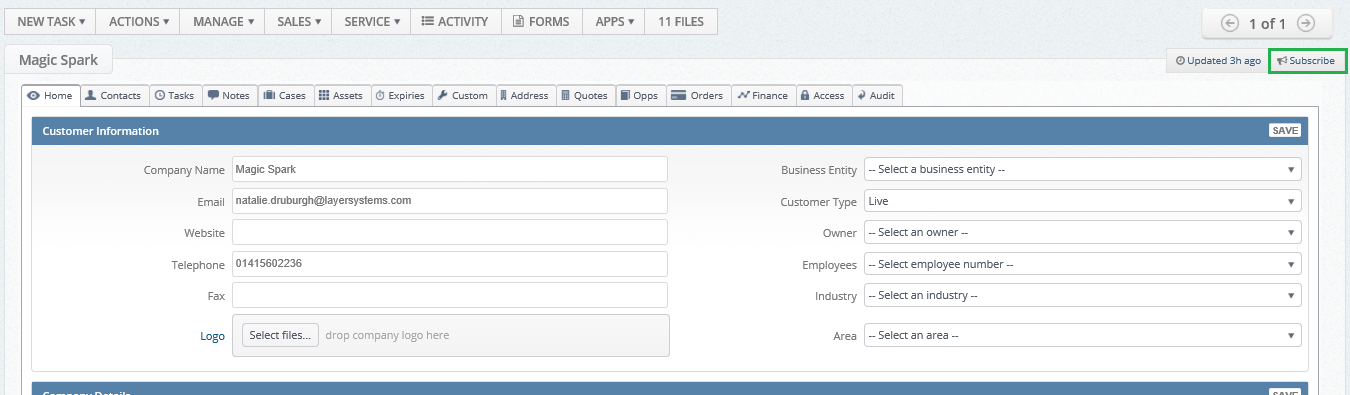The height and width of the screenshot is (395, 1350).
Task: Switch to the Contacts tab
Action: click(113, 95)
